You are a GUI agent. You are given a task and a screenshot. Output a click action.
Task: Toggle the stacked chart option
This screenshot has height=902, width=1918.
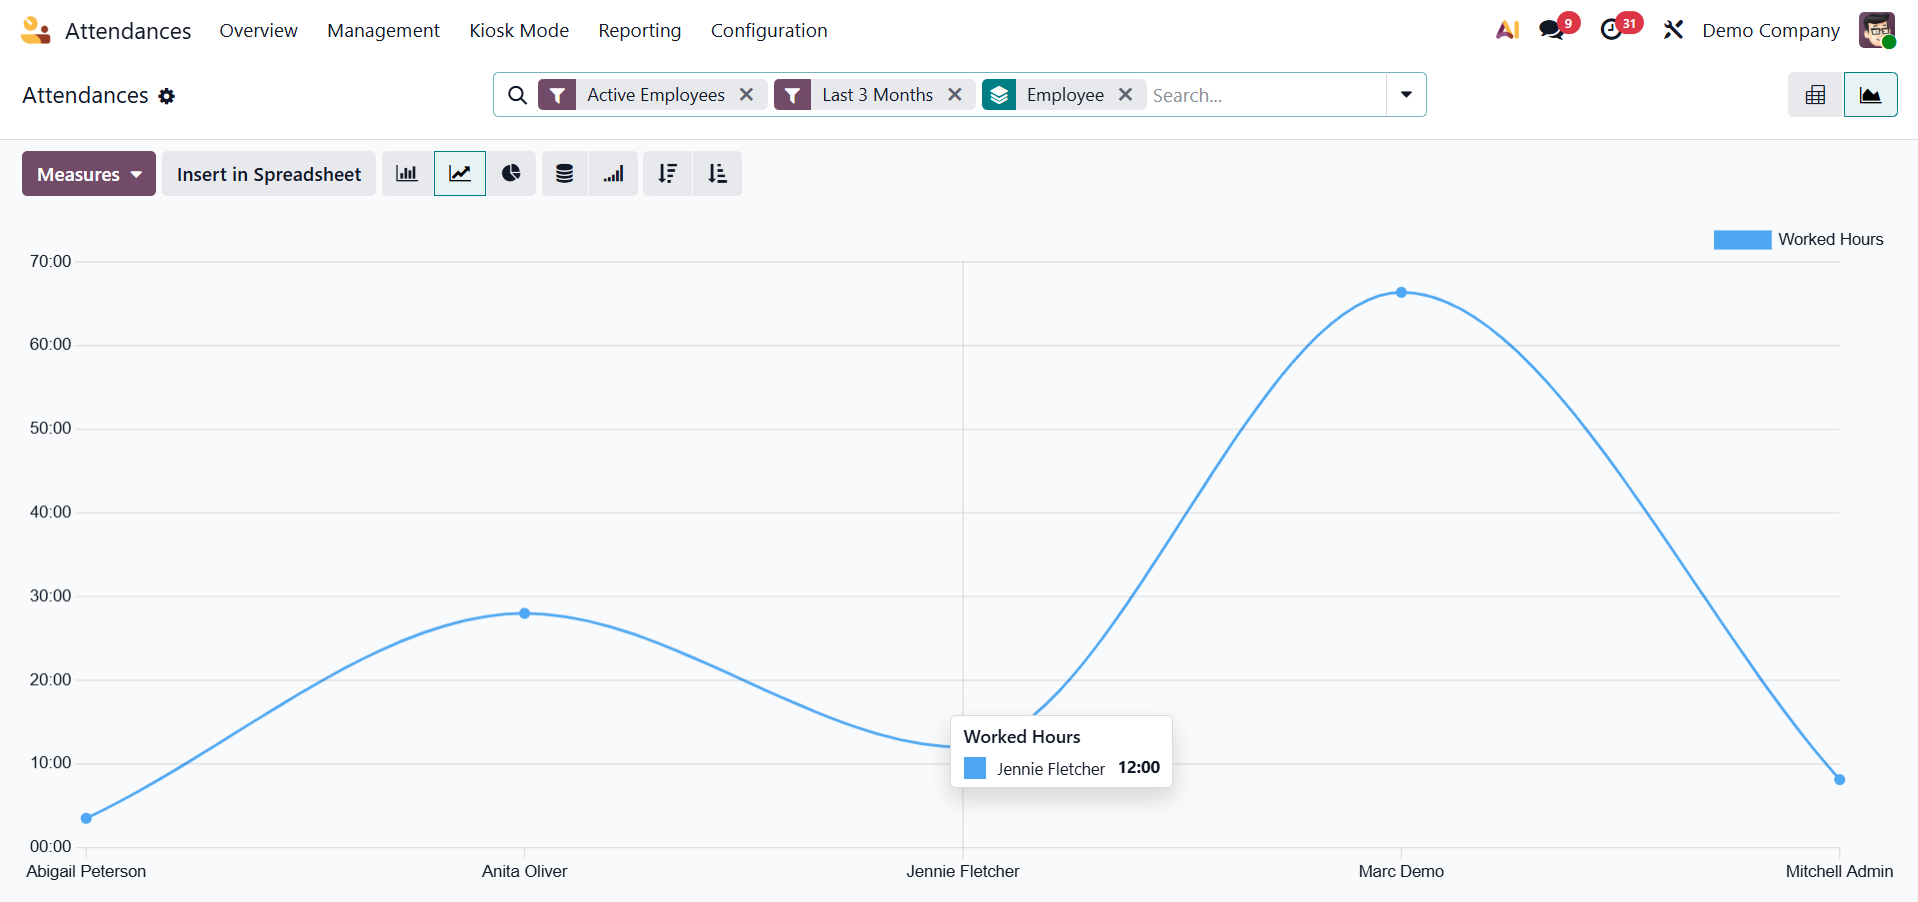click(x=565, y=174)
